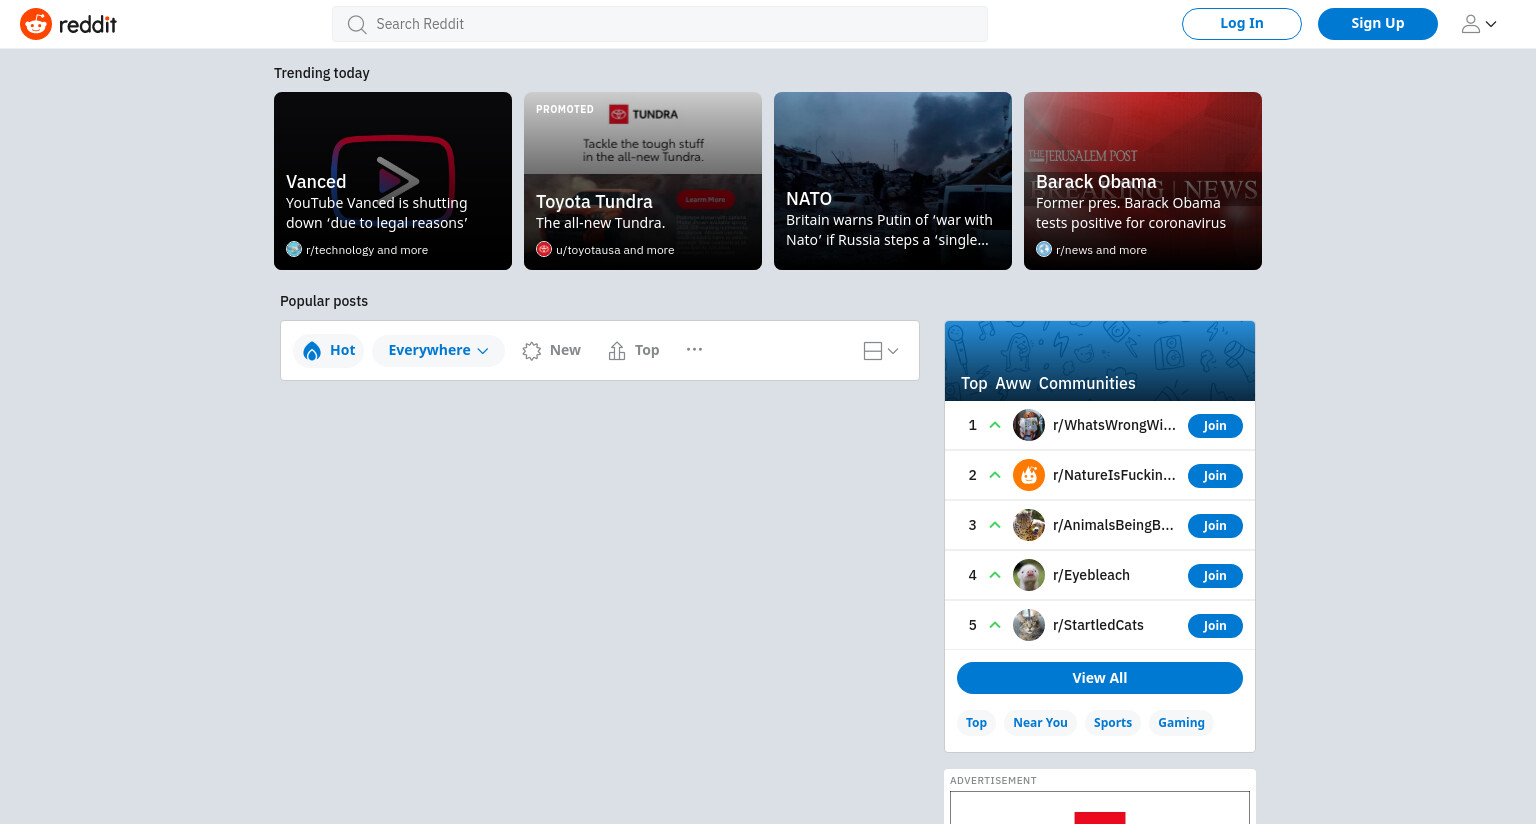Viewport: 1536px width, 824px height.
Task: Click r/technology icon on Vanced card
Action: (294, 249)
